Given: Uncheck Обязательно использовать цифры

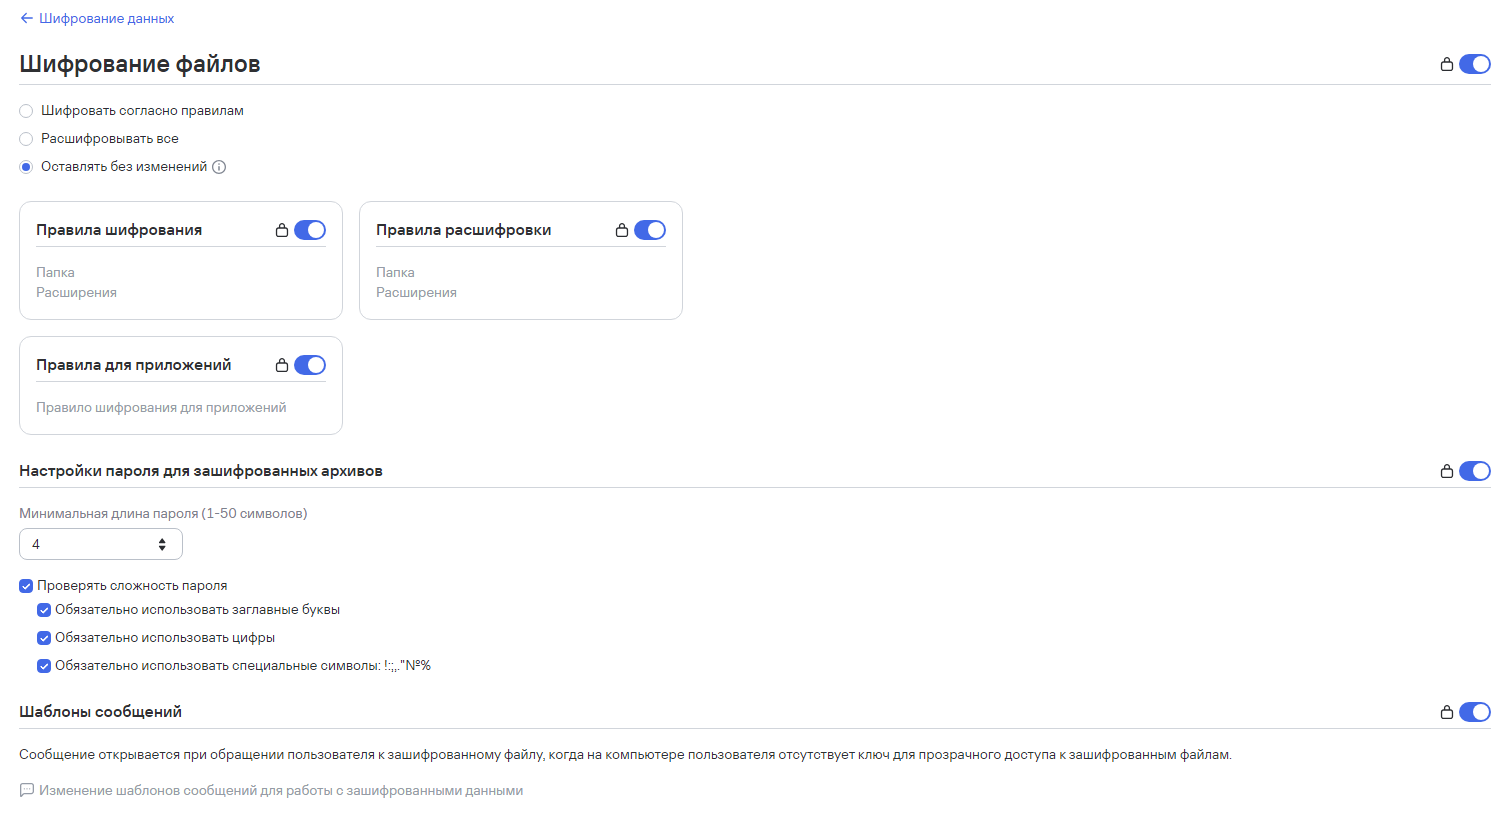Looking at the screenshot, I should (x=44, y=638).
